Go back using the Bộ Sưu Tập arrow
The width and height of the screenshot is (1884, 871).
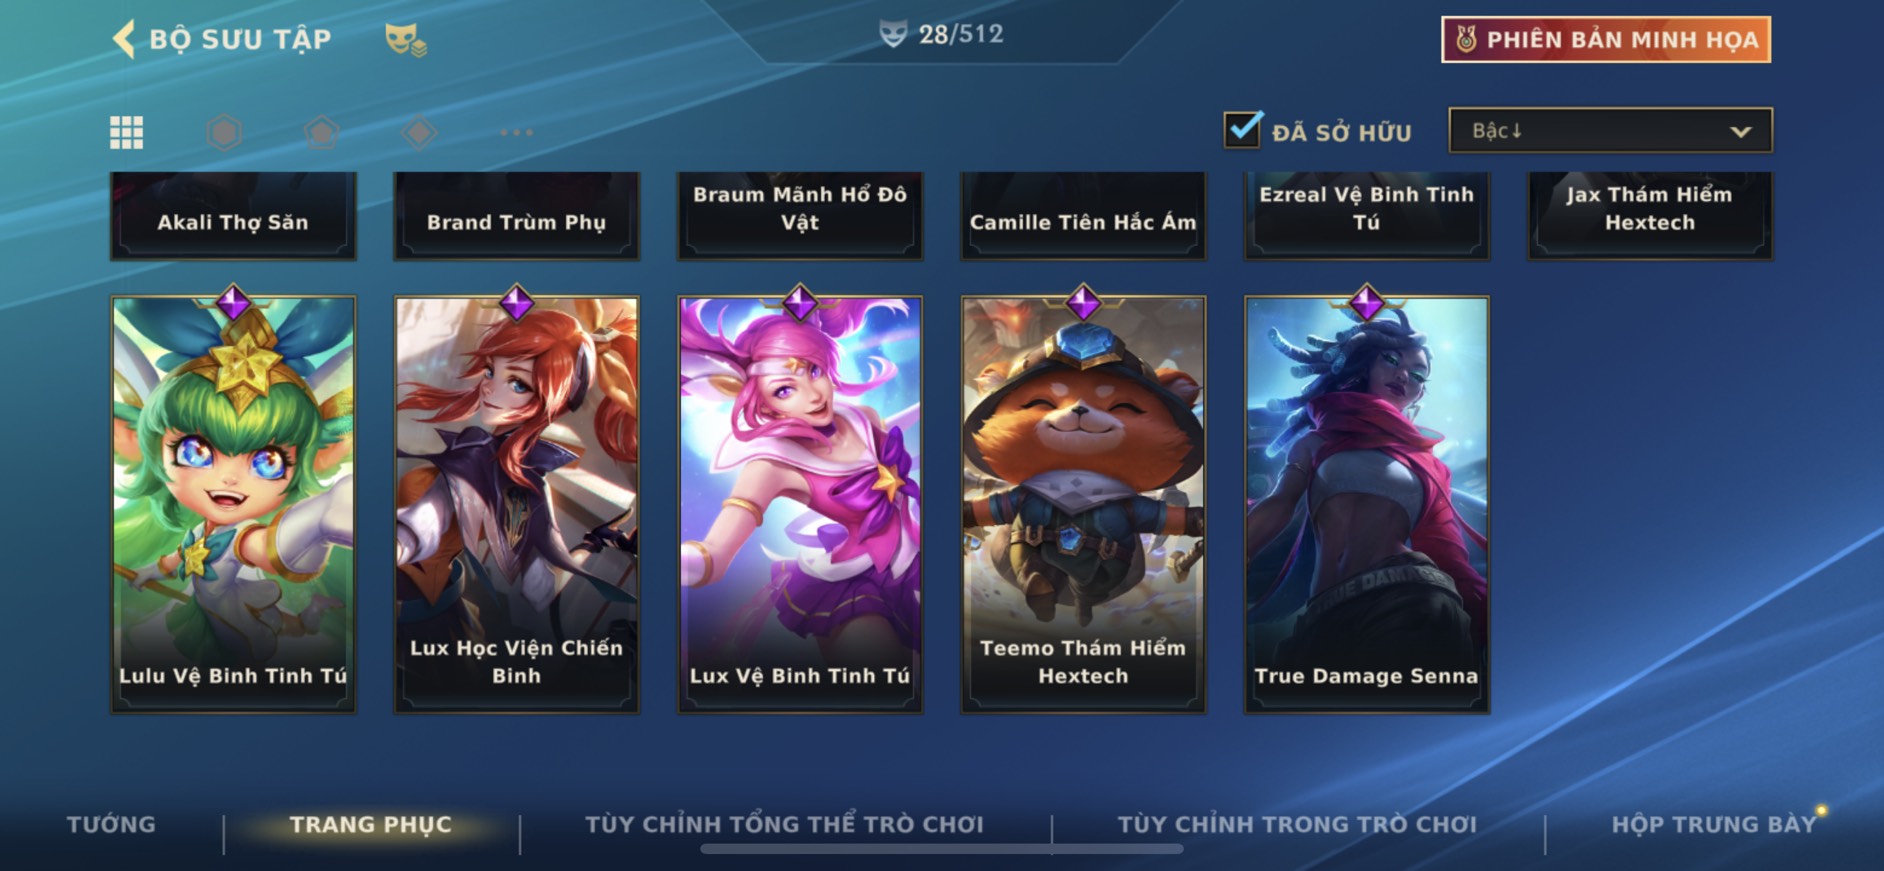(123, 39)
